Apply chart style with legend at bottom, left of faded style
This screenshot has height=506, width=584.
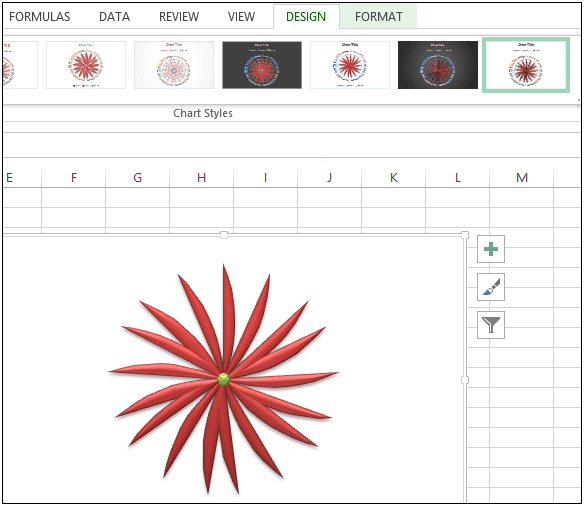pos(86,65)
